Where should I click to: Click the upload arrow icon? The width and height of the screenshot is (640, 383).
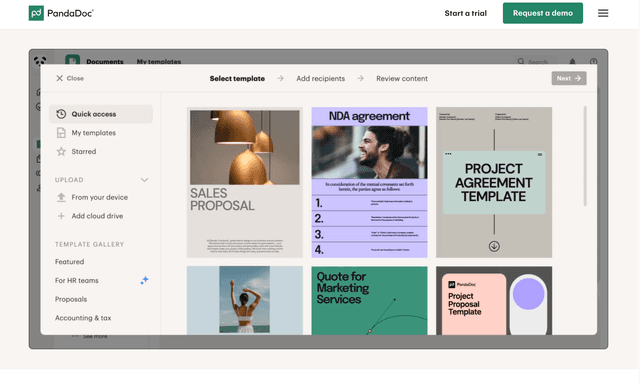point(61,197)
